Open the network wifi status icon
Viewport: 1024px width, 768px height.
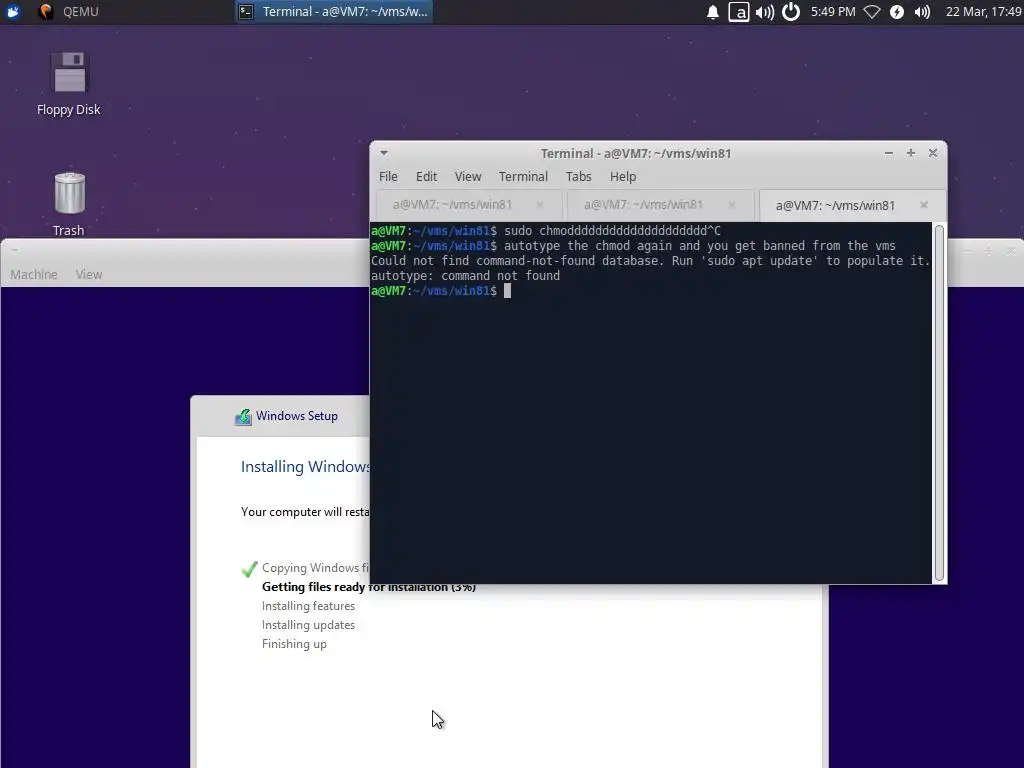point(872,12)
